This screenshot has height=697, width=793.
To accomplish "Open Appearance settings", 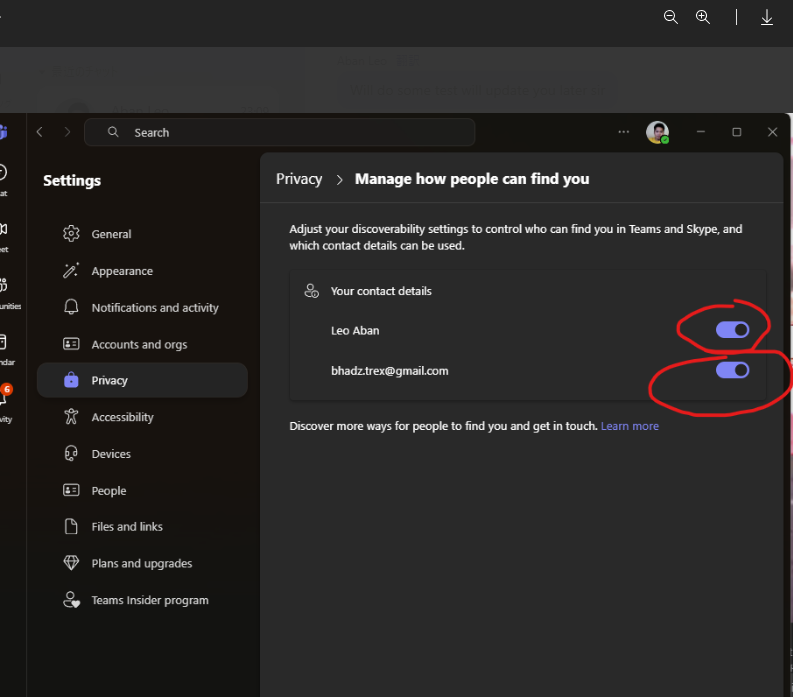I will pos(142,271).
